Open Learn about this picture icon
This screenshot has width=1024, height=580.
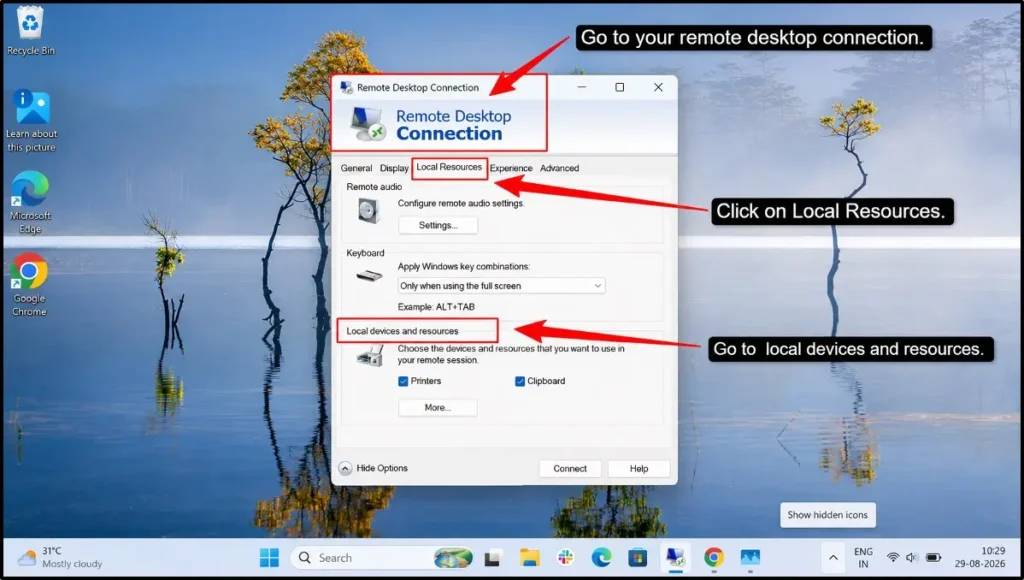pos(31,121)
